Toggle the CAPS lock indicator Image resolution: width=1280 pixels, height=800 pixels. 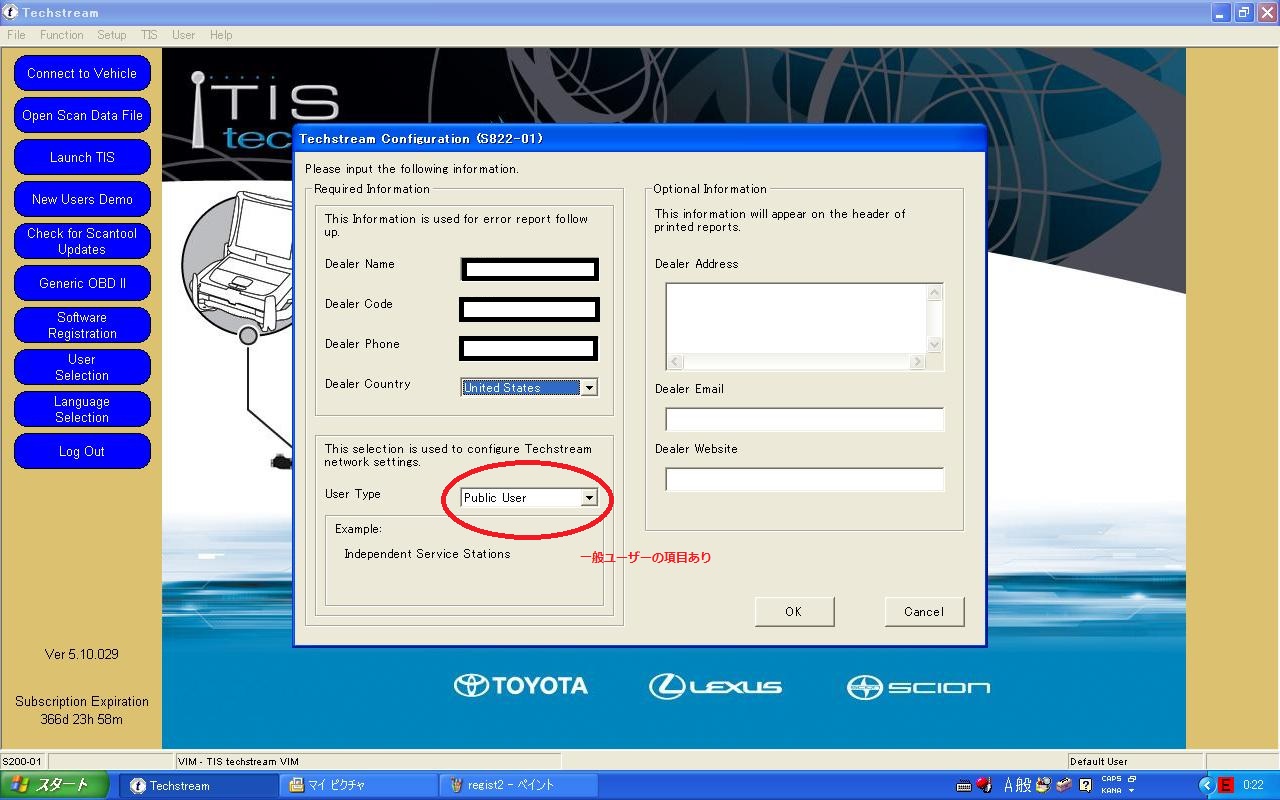tap(1111, 779)
